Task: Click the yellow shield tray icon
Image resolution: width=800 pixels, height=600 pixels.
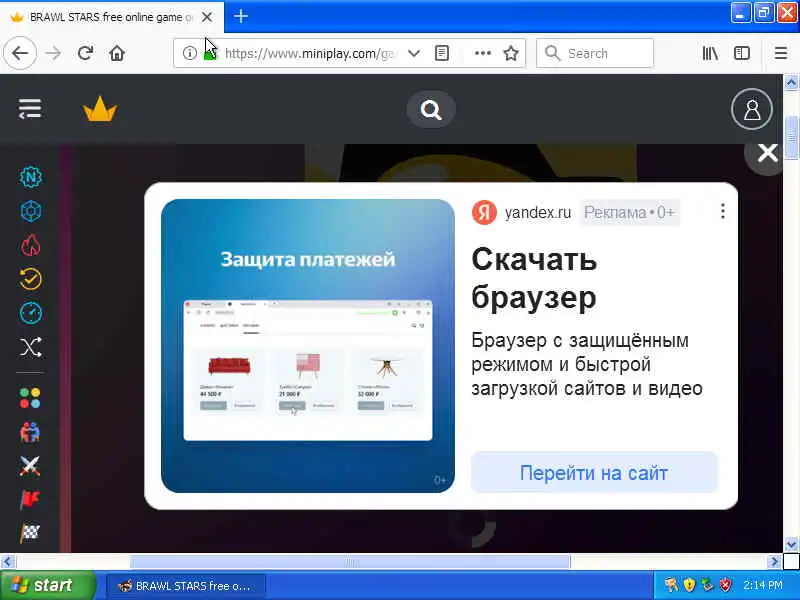Action: tap(689, 585)
